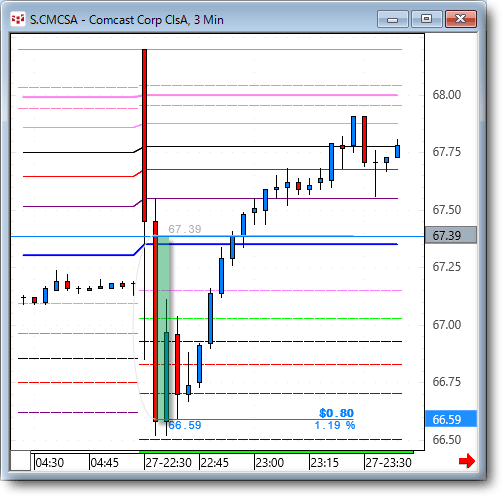Click the tall red candle at session open

coord(144,135)
